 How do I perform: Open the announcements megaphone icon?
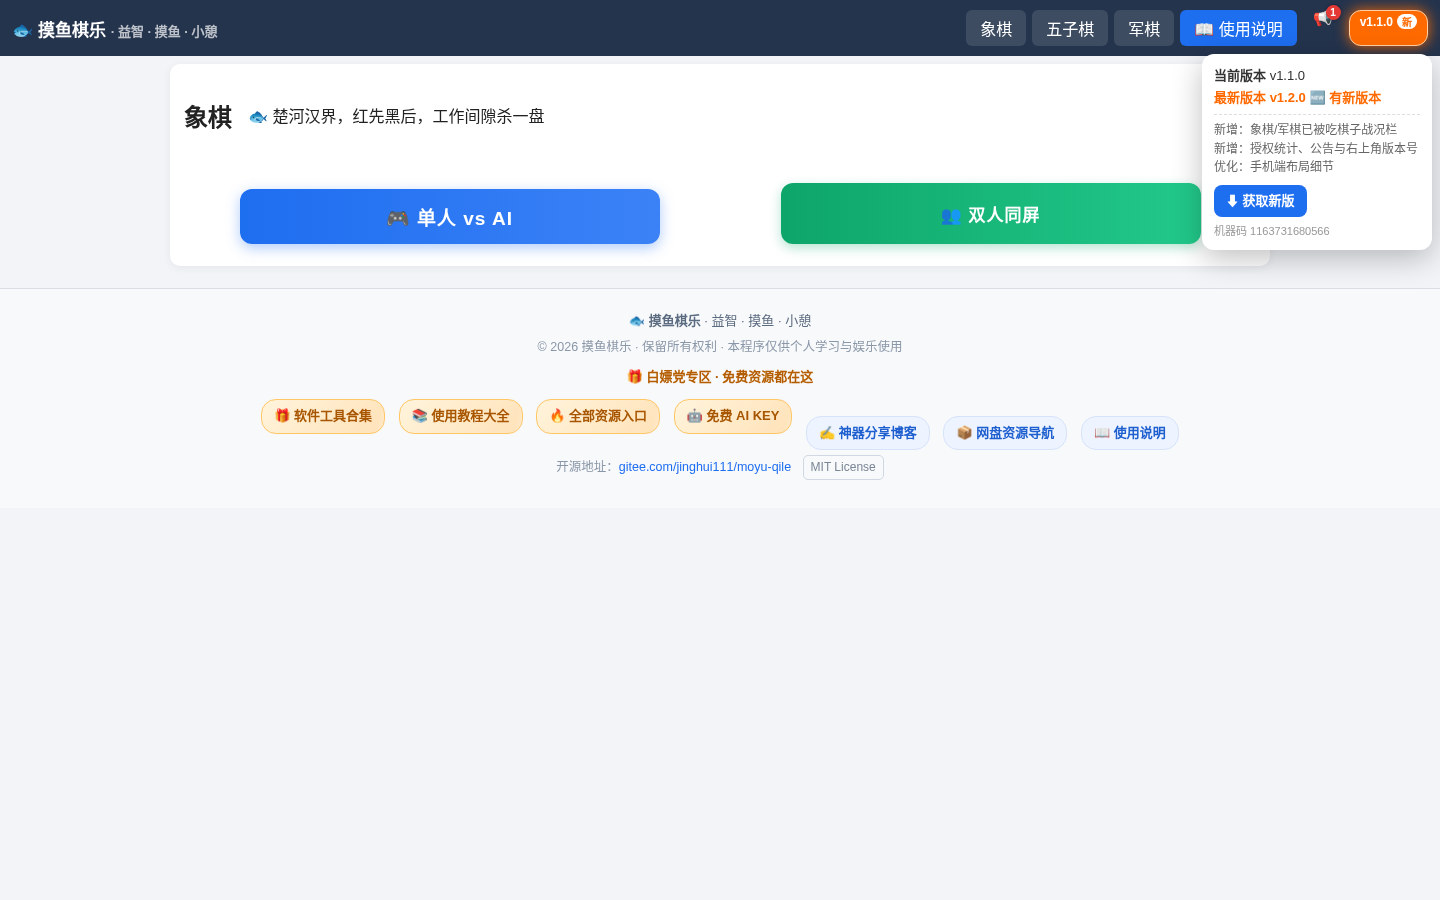click(1322, 18)
